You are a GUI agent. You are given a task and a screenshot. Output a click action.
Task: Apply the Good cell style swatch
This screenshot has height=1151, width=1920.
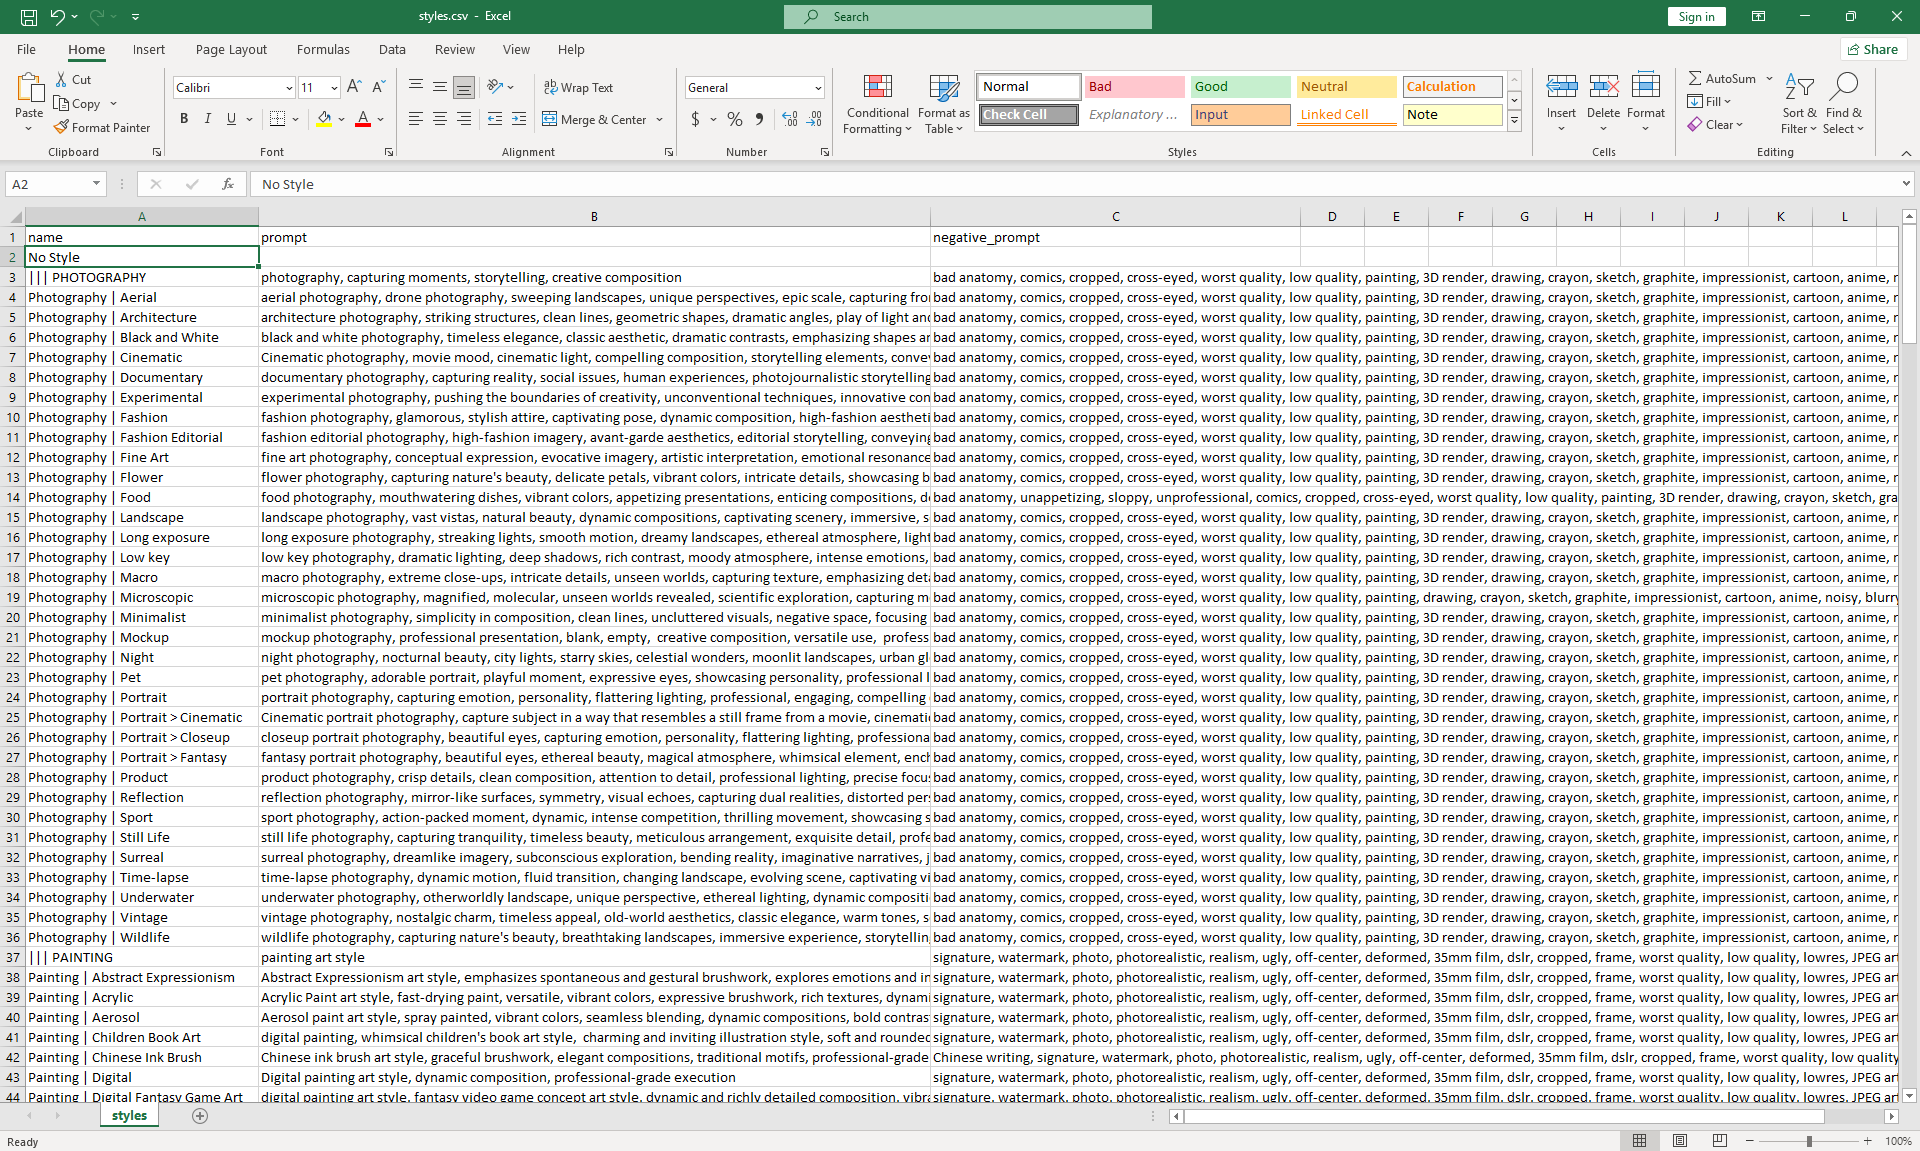coord(1239,87)
